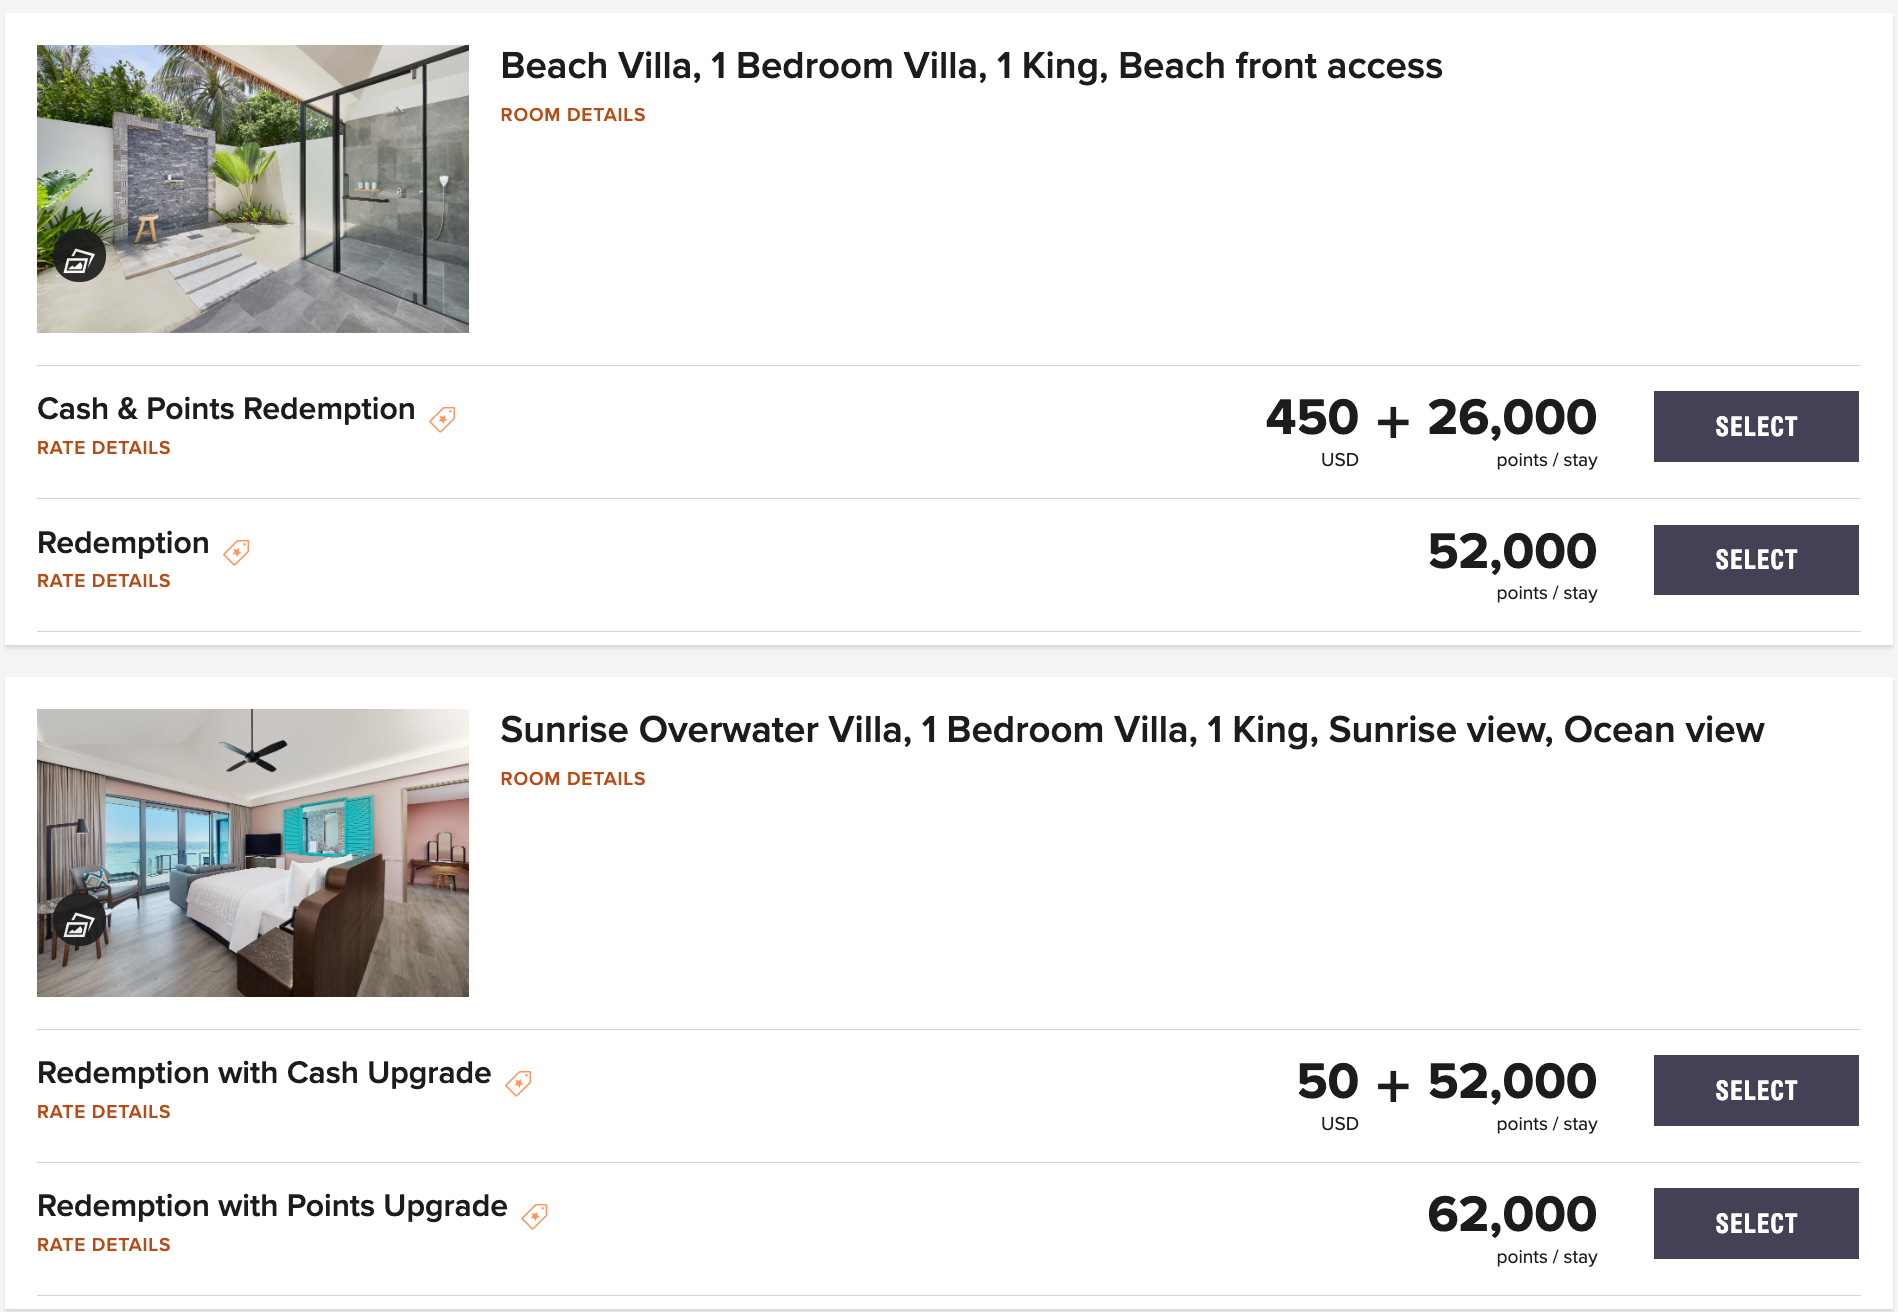Click the Beach Villa photo thumbnail
Viewport: 1898px width, 1312px height.
pyautogui.click(x=253, y=188)
